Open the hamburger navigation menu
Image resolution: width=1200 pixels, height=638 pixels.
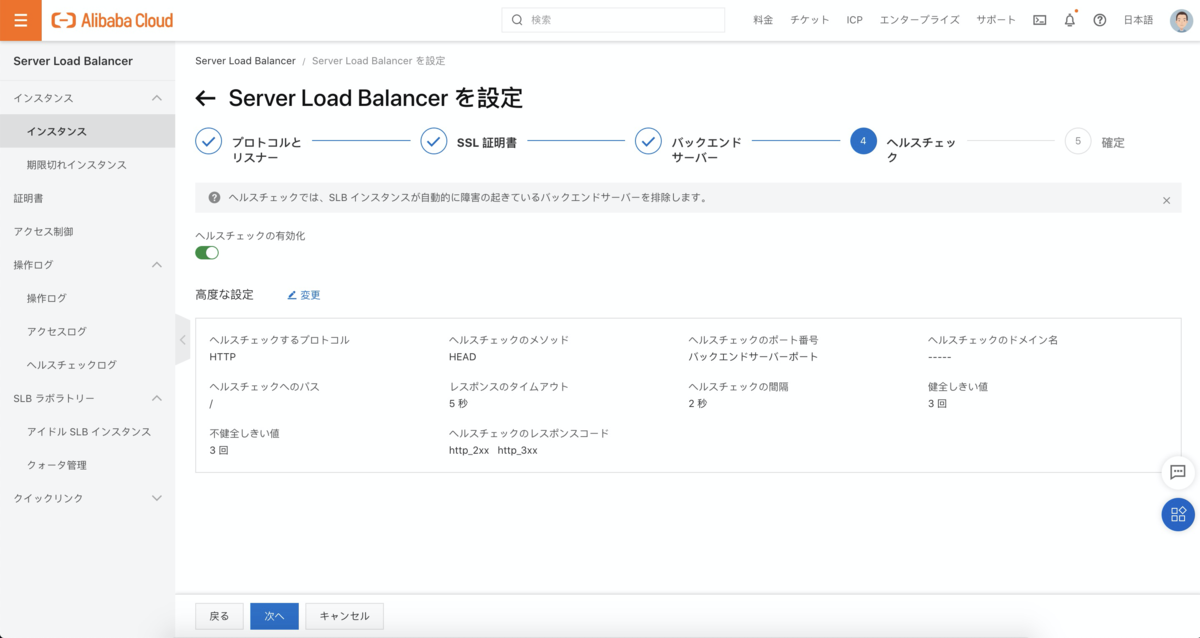20,20
